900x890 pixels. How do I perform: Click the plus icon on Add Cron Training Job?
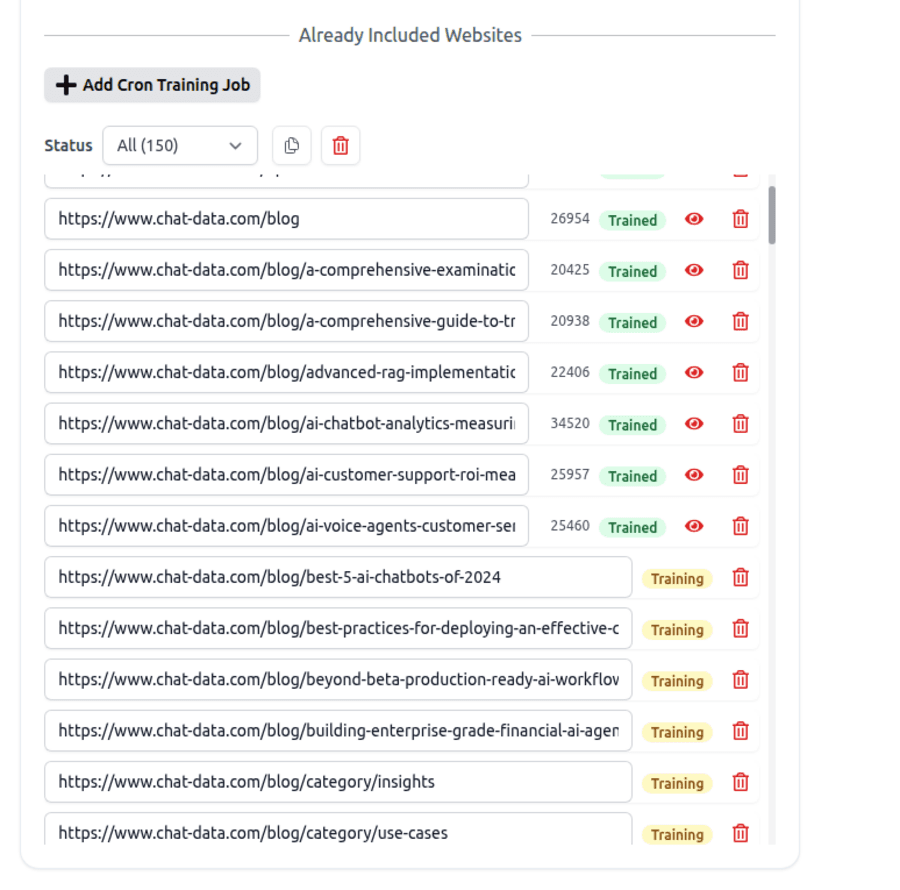pyautogui.click(x=66, y=85)
